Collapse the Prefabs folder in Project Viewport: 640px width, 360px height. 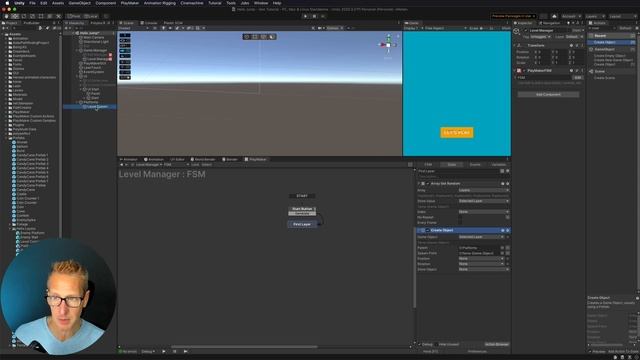click(6, 138)
